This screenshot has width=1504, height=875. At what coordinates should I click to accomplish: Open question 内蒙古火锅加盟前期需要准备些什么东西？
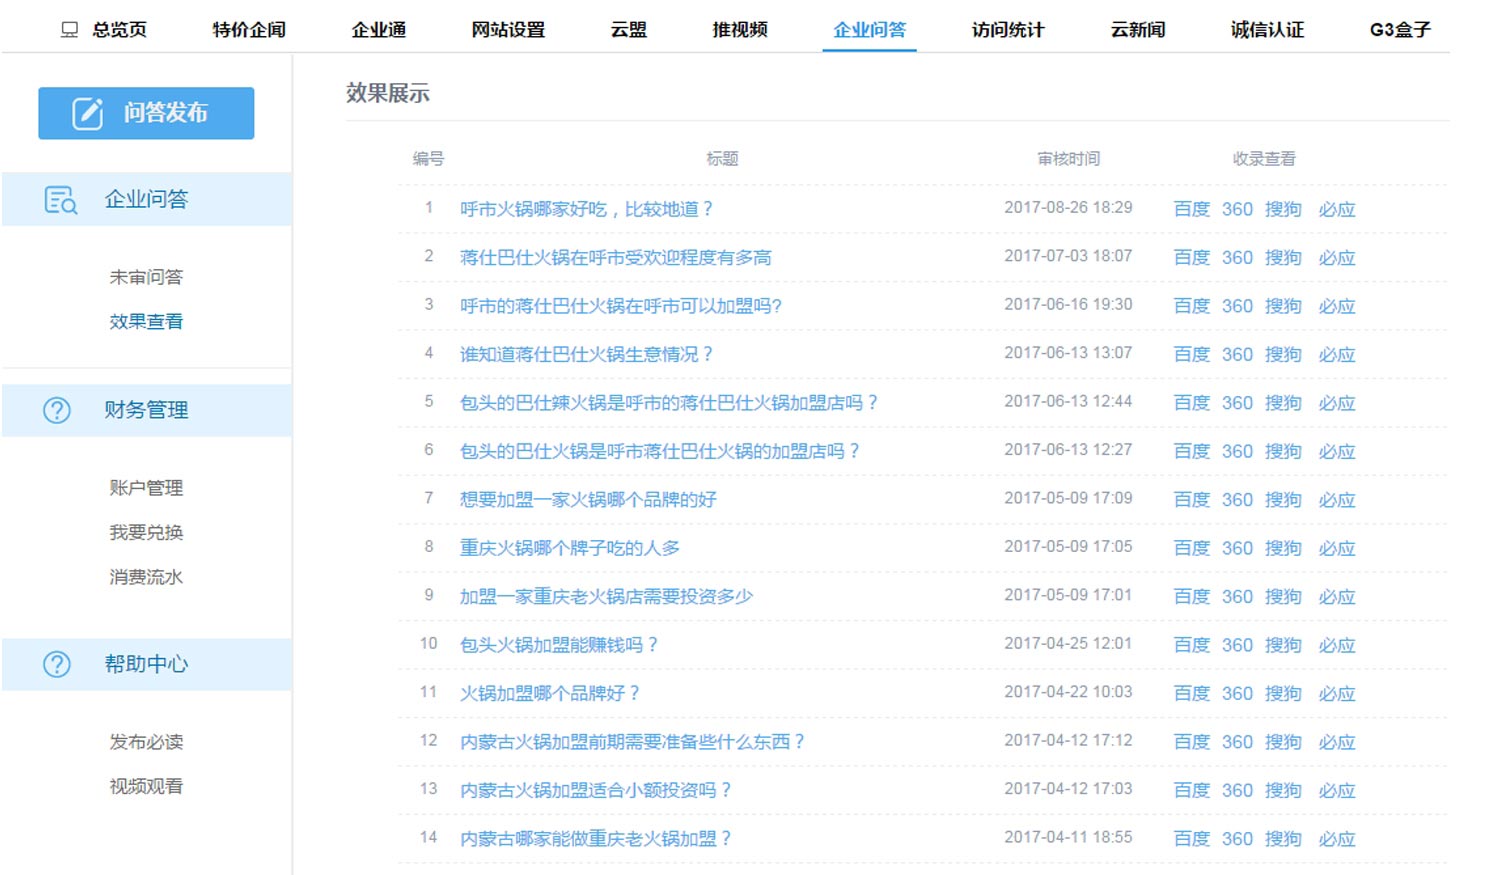(633, 742)
